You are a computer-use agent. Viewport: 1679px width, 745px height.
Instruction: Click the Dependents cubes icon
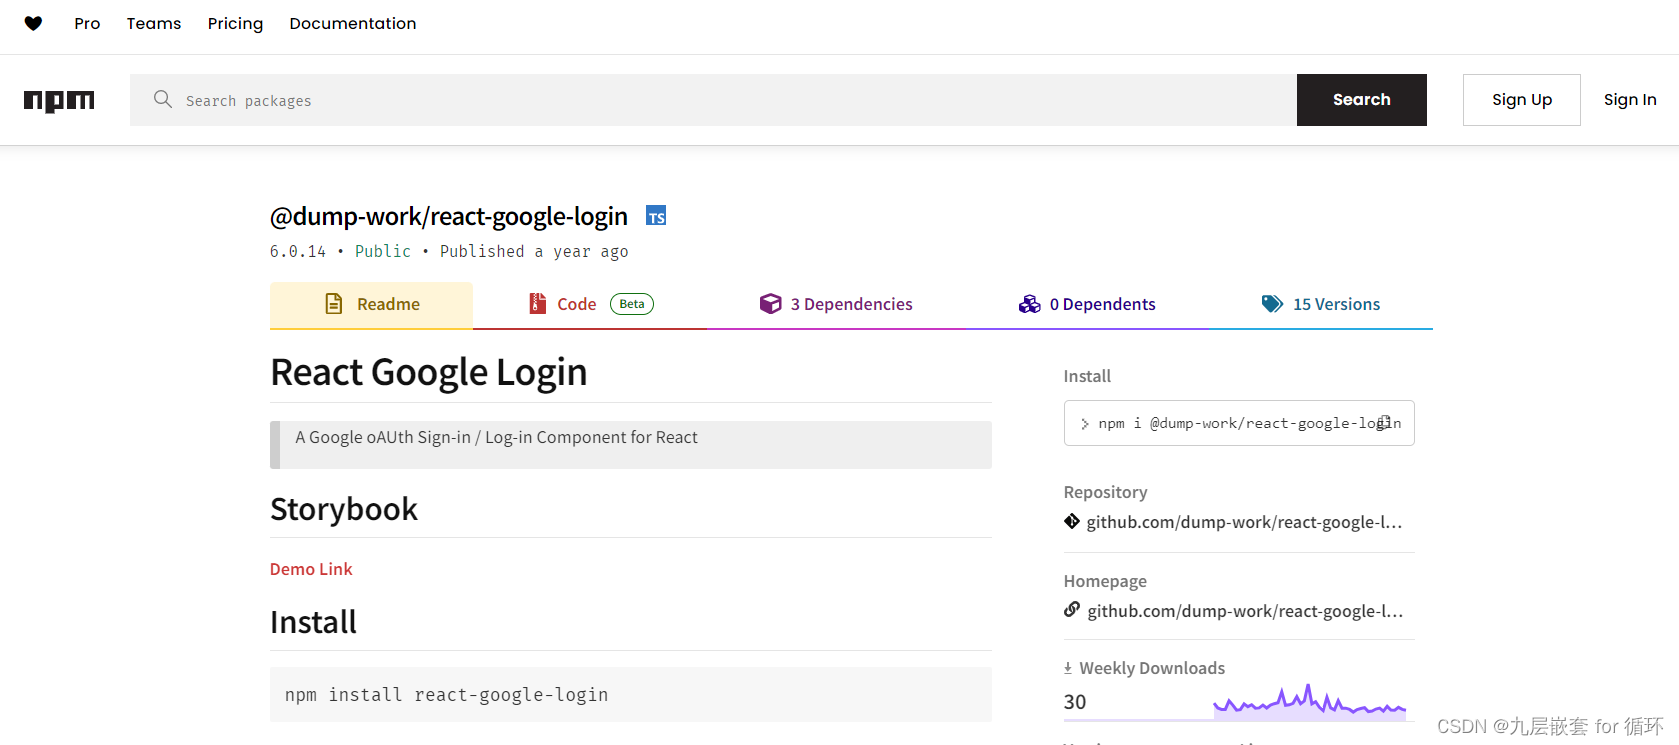point(1030,304)
